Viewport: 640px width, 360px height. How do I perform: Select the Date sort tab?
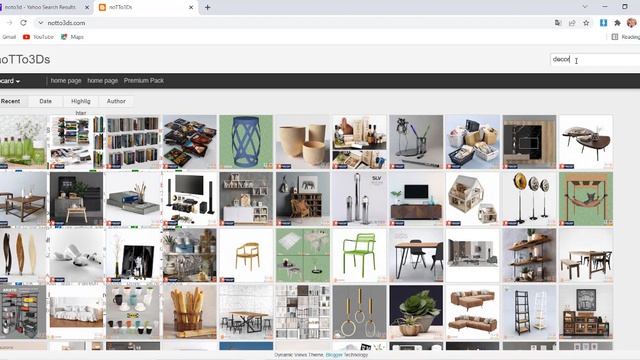45,101
